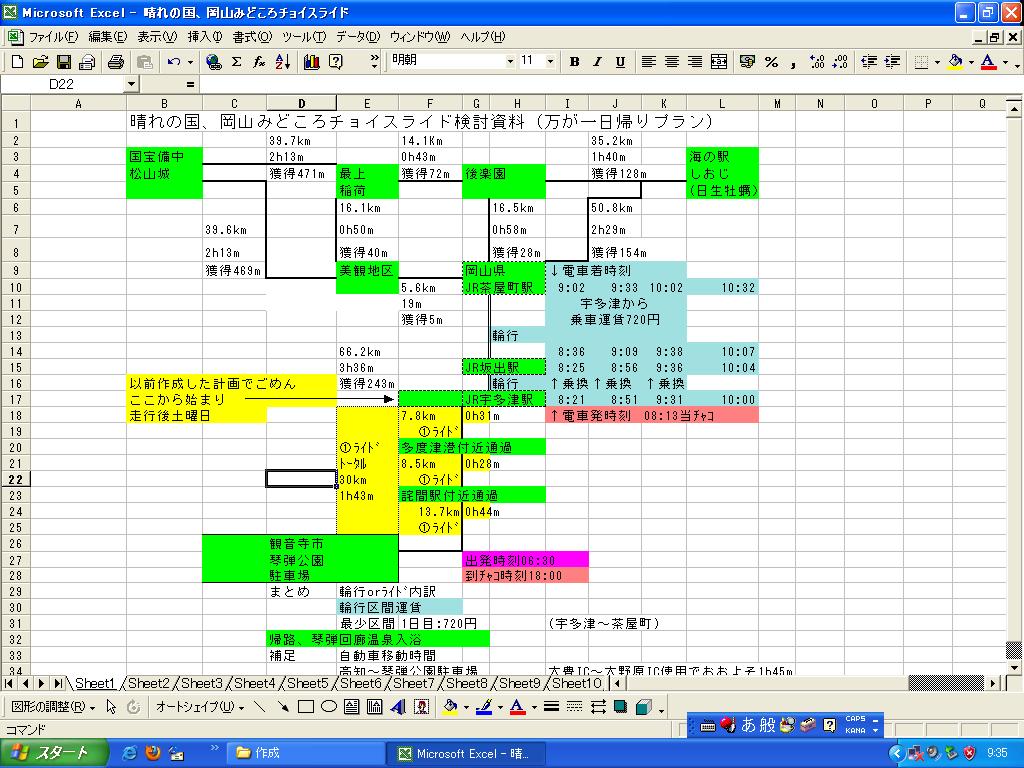Click the AutoSum sigma icon
Screen dimensions: 1024x768
coord(236,62)
